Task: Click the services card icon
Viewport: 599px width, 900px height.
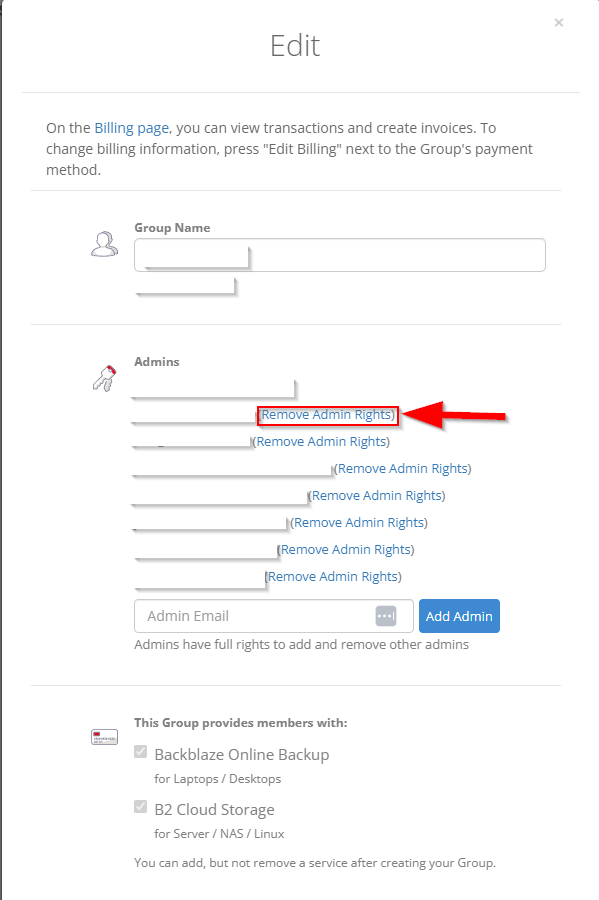Action: coord(104,737)
